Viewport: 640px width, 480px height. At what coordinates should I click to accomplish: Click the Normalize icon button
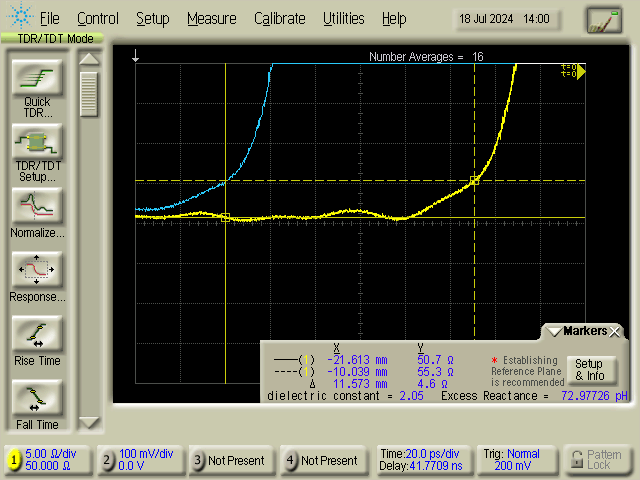pyautogui.click(x=37, y=205)
